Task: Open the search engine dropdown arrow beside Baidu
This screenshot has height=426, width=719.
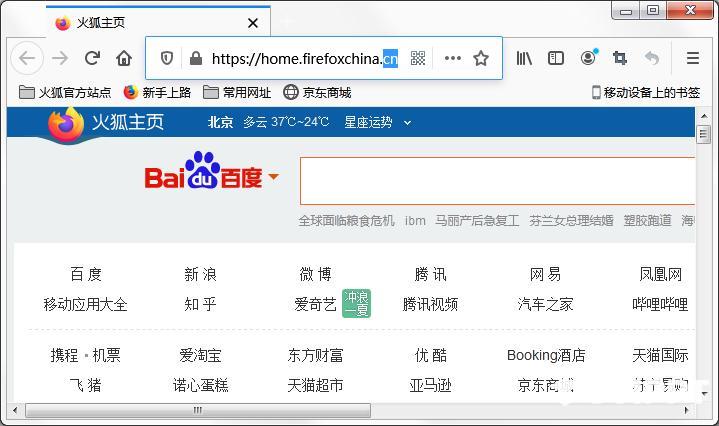Action: [273, 176]
